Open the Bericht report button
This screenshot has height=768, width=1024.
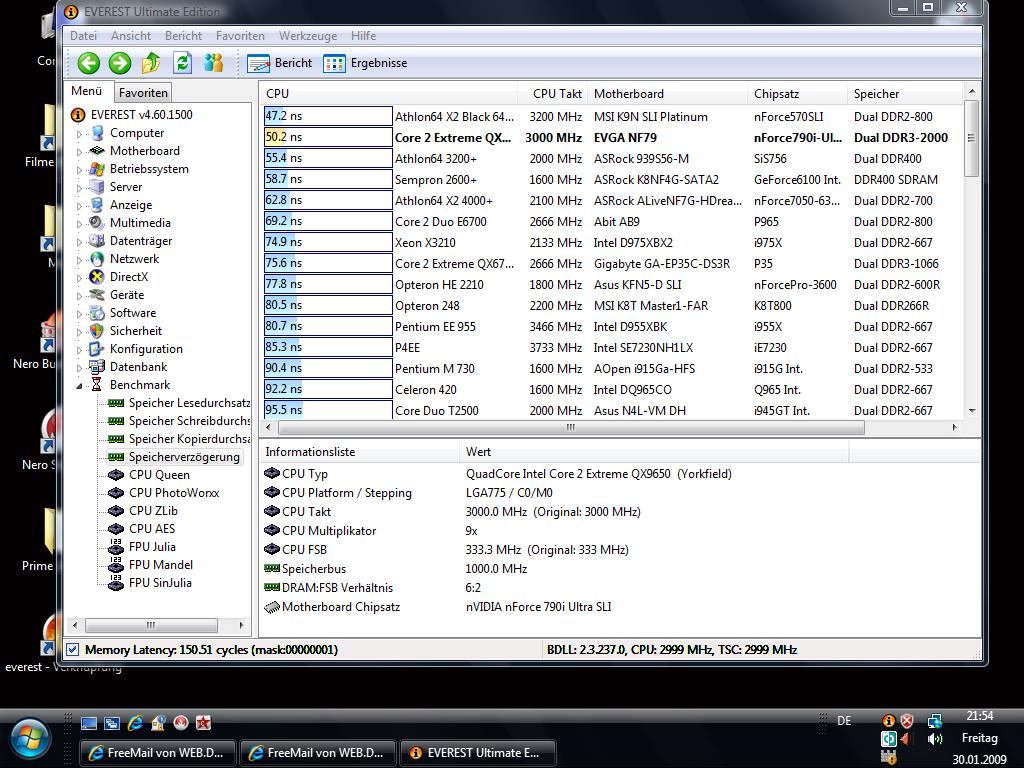pyautogui.click(x=280, y=63)
